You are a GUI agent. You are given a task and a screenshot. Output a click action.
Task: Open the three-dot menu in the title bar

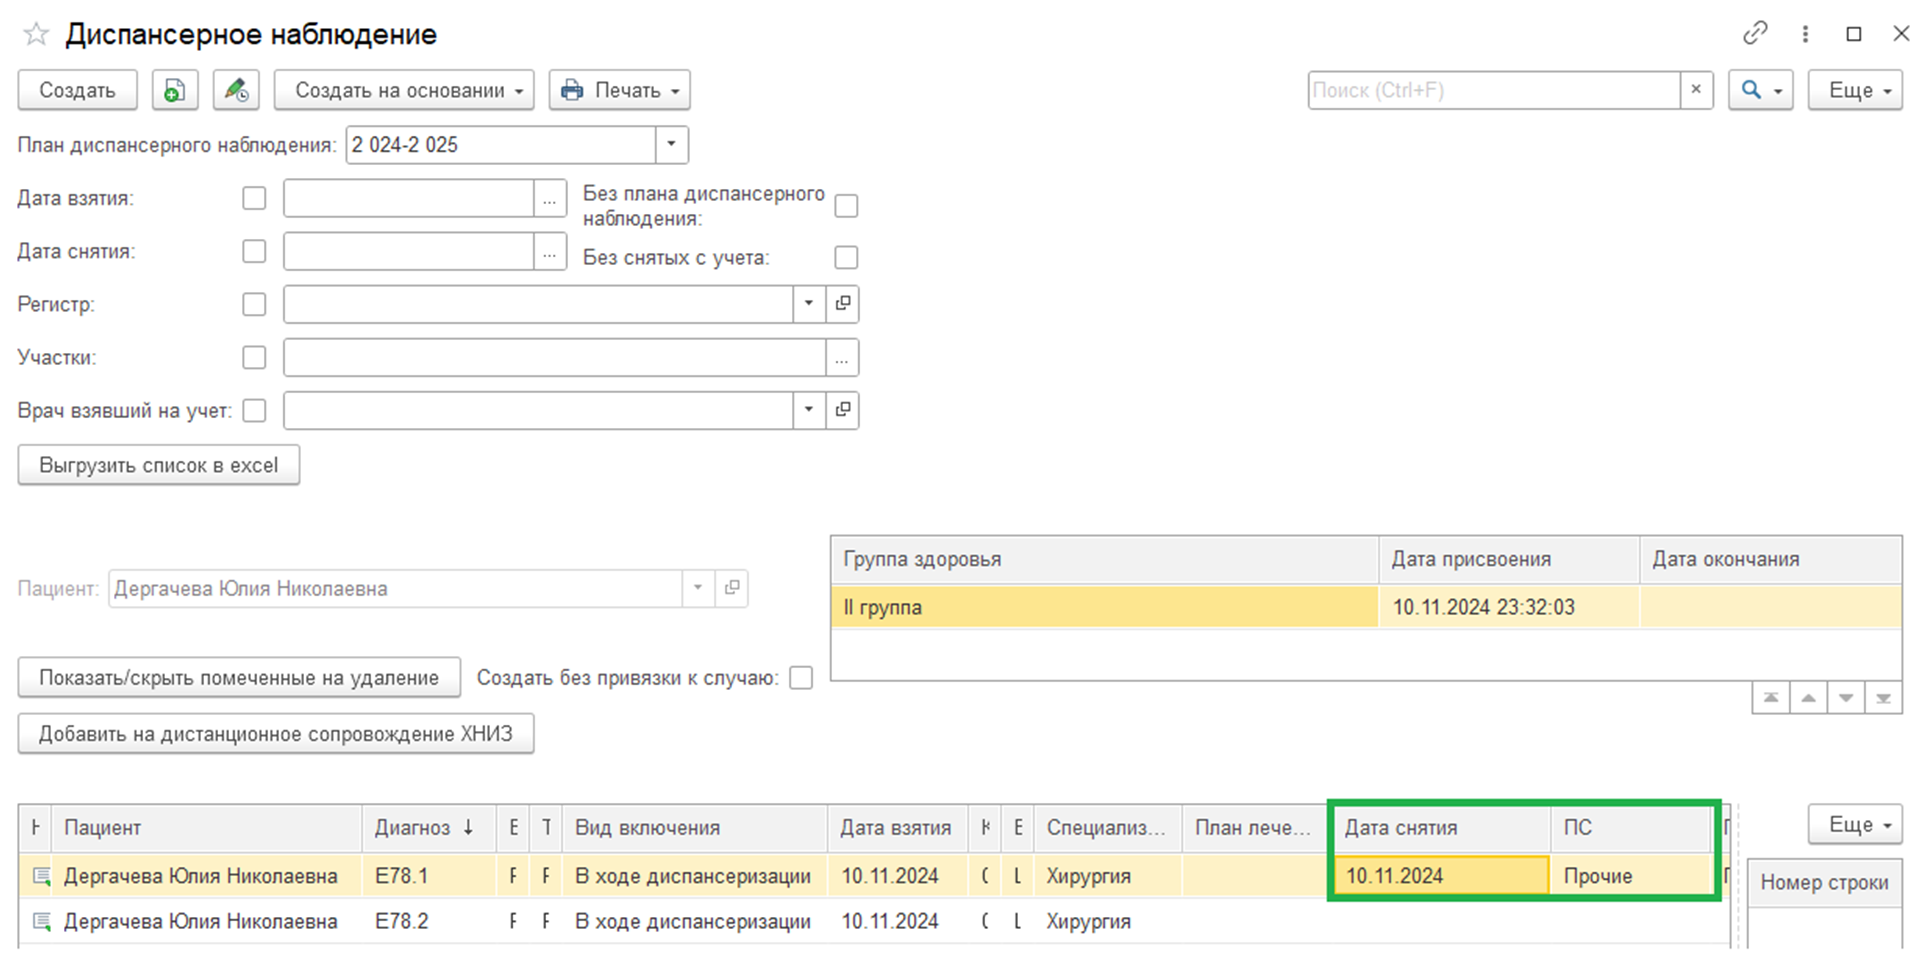tap(1805, 34)
